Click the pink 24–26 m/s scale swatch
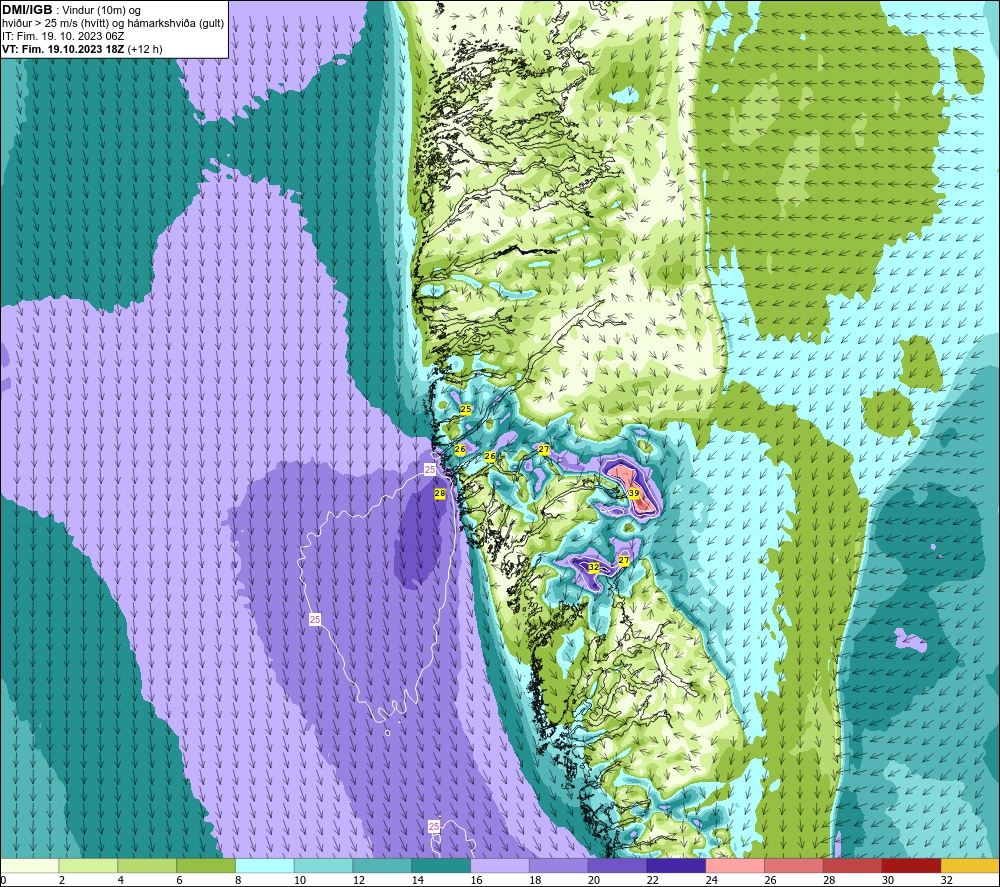The width and height of the screenshot is (1000, 887). [x=735, y=866]
